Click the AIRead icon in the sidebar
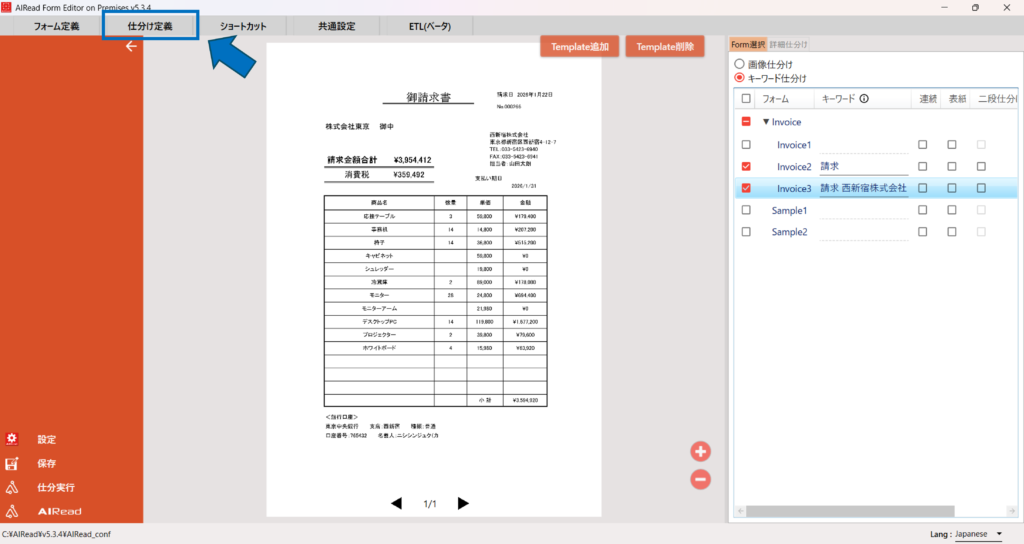The image size is (1024, 544). click(x=12, y=511)
